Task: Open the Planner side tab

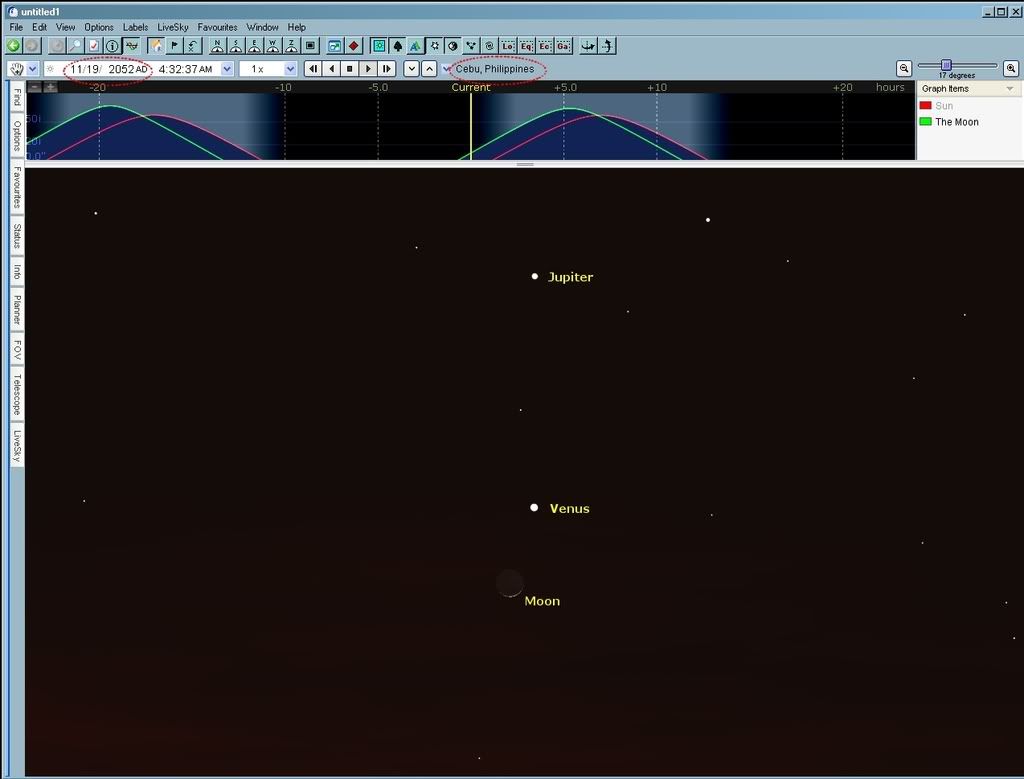Action: pos(17,310)
